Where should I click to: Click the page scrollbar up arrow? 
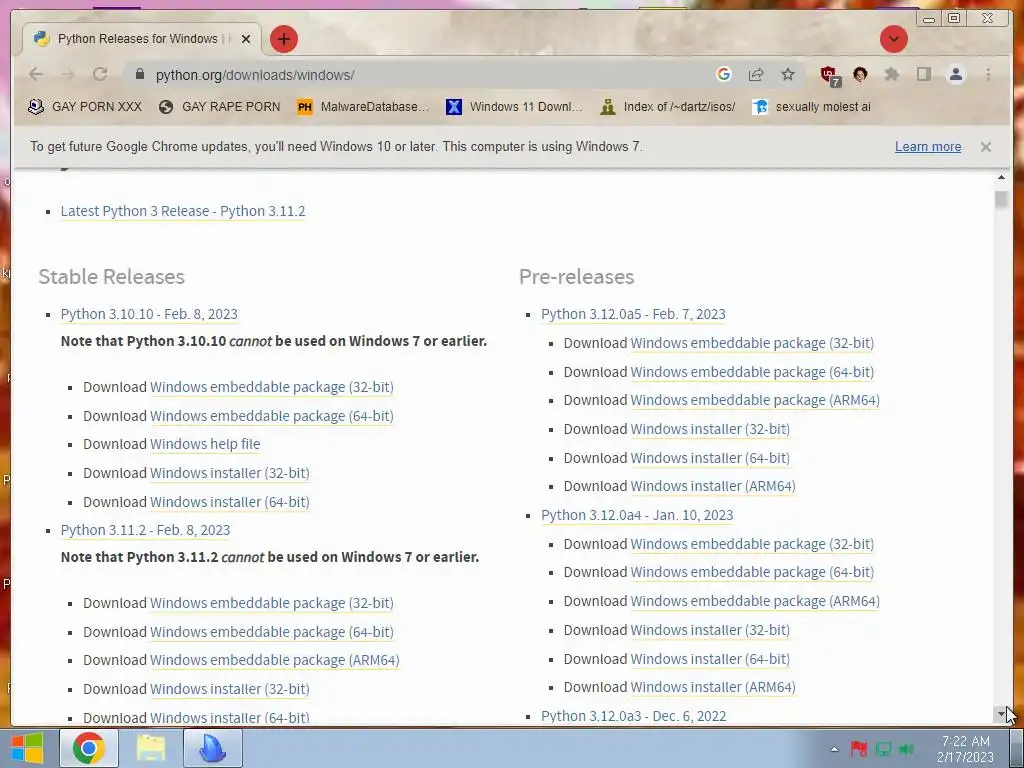coord(1001,178)
